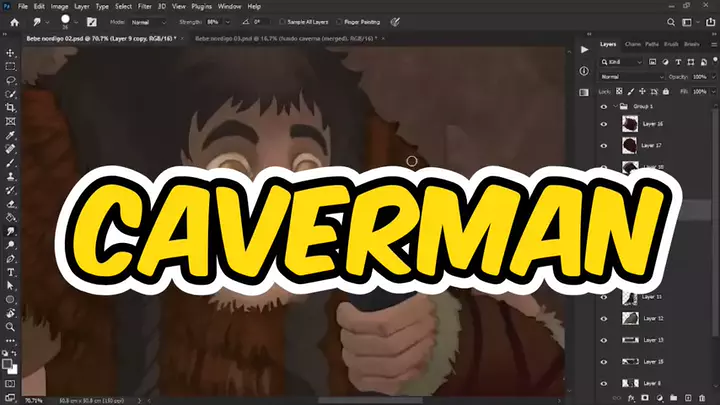Open the Mode dropdown in options bar
The height and width of the screenshot is (405, 720).
click(146, 20)
